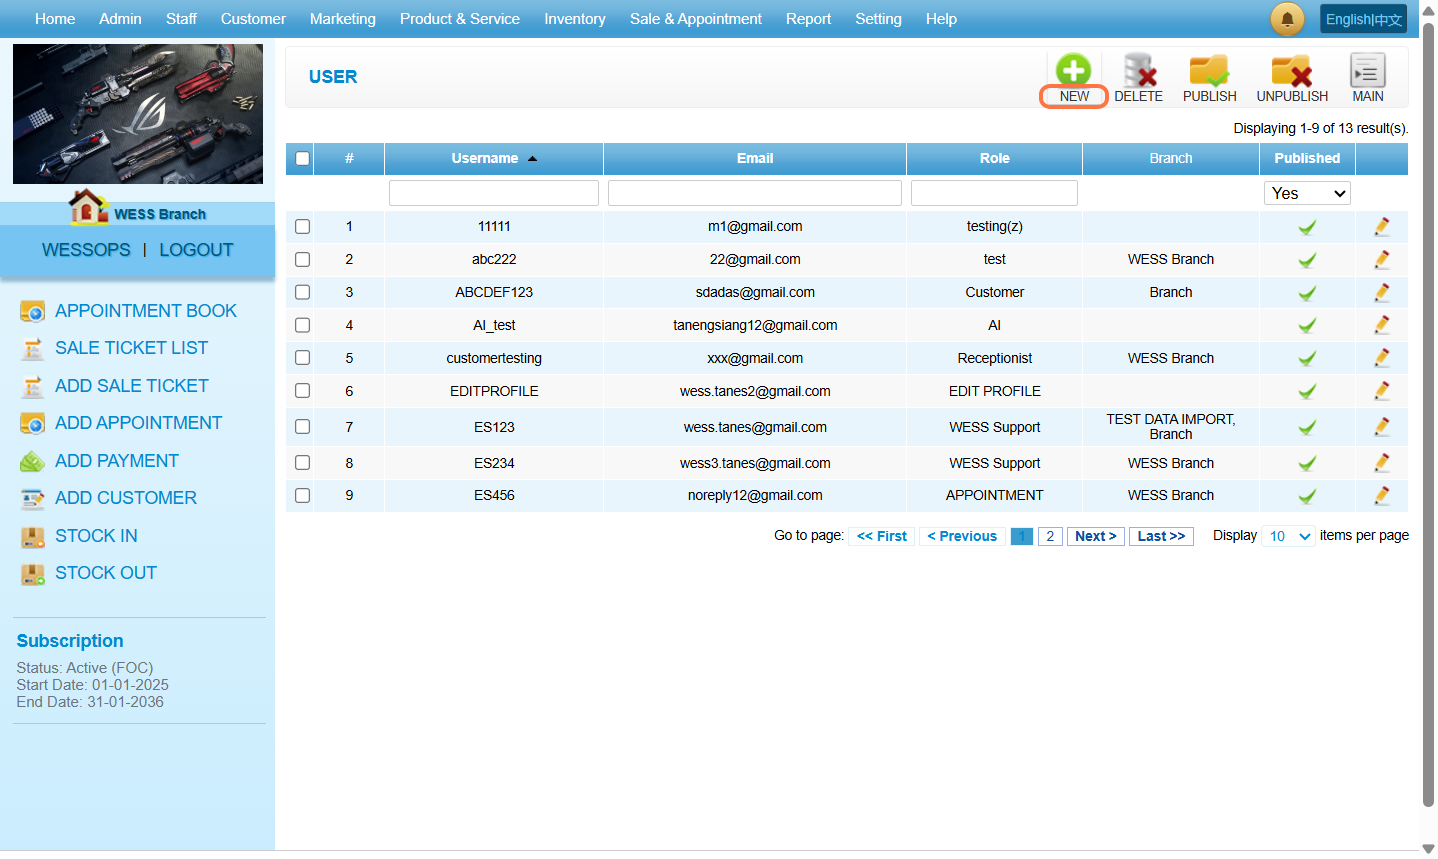Sort by the Email column header
The image size is (1438, 859).
[755, 159]
